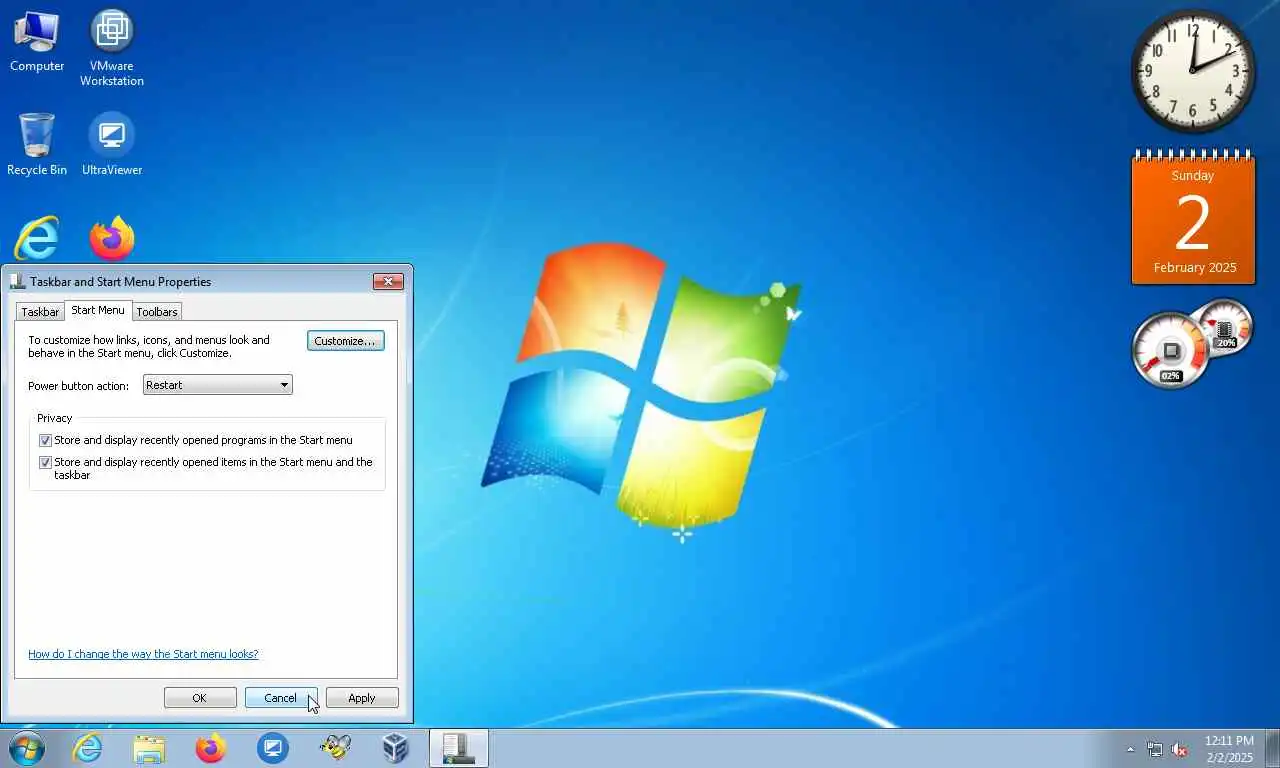Launch Firefox from the taskbar
Screen dimensions: 1280x768
coord(211,748)
